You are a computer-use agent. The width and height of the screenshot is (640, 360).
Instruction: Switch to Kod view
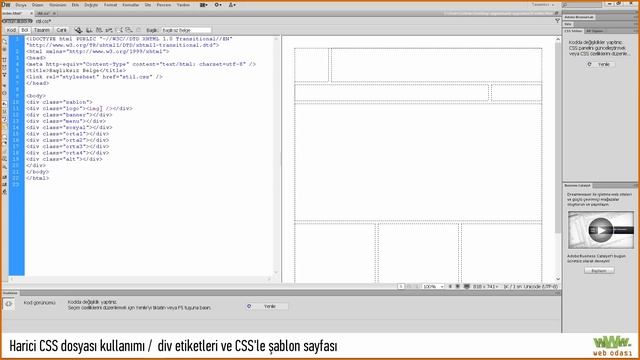[x=11, y=30]
